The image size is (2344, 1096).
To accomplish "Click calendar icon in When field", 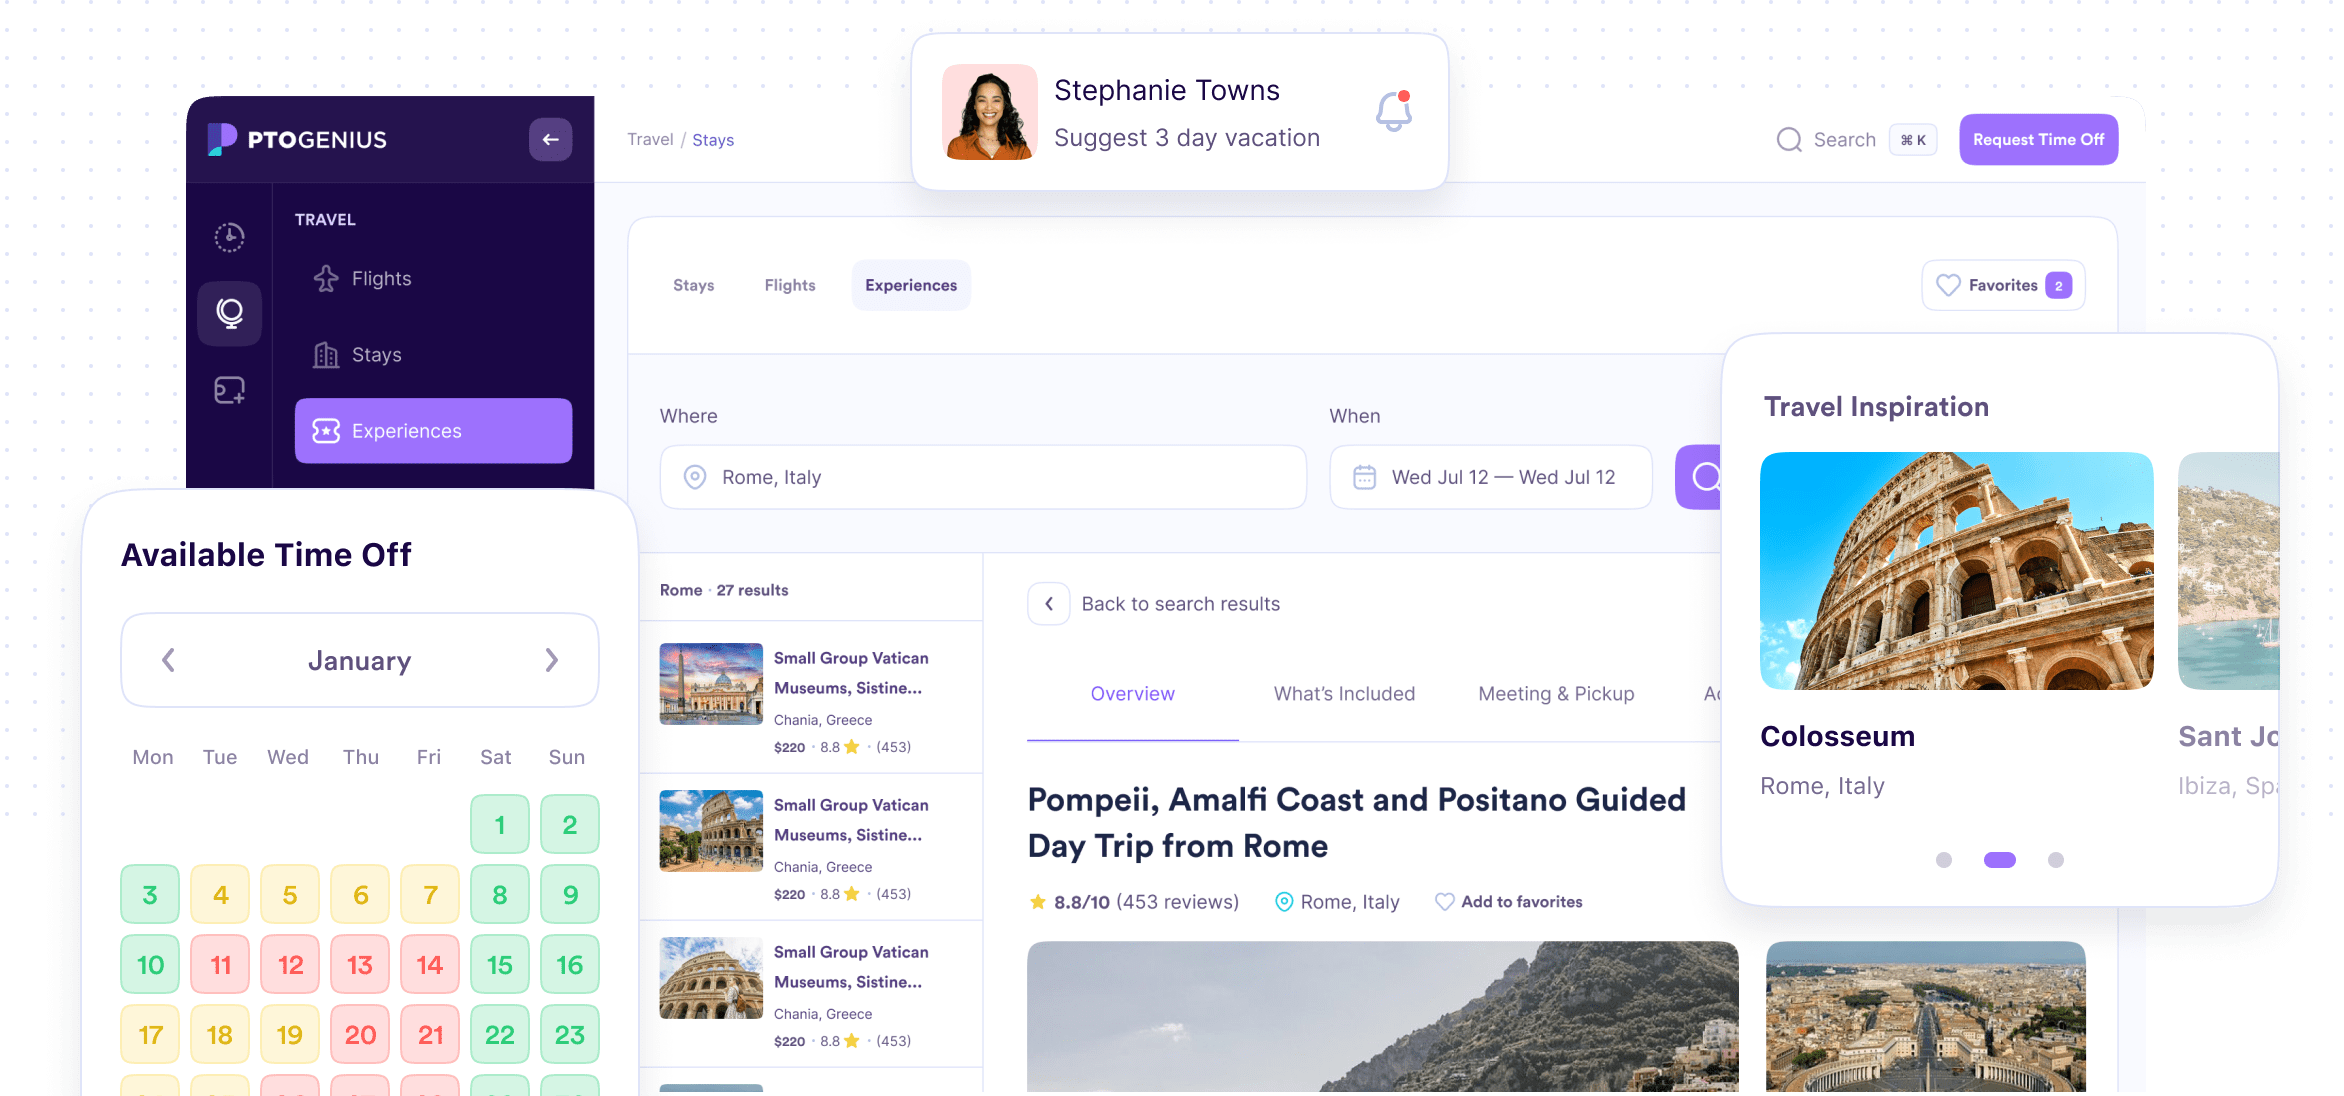I will [x=1364, y=477].
